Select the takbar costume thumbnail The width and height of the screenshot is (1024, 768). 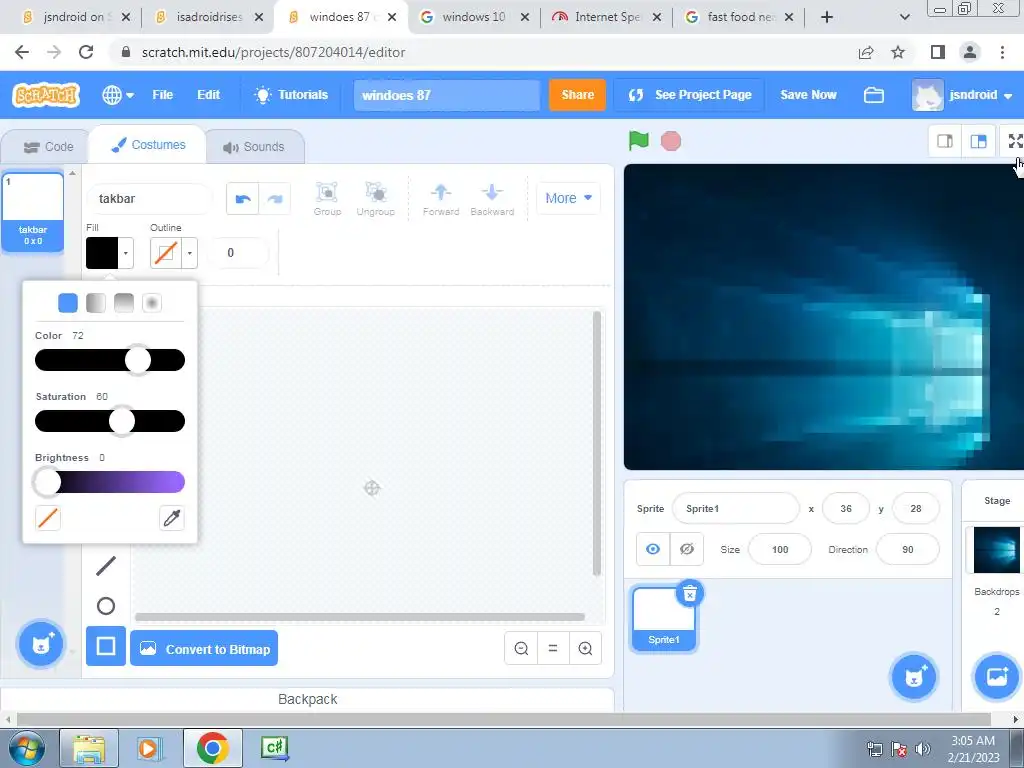[33, 212]
